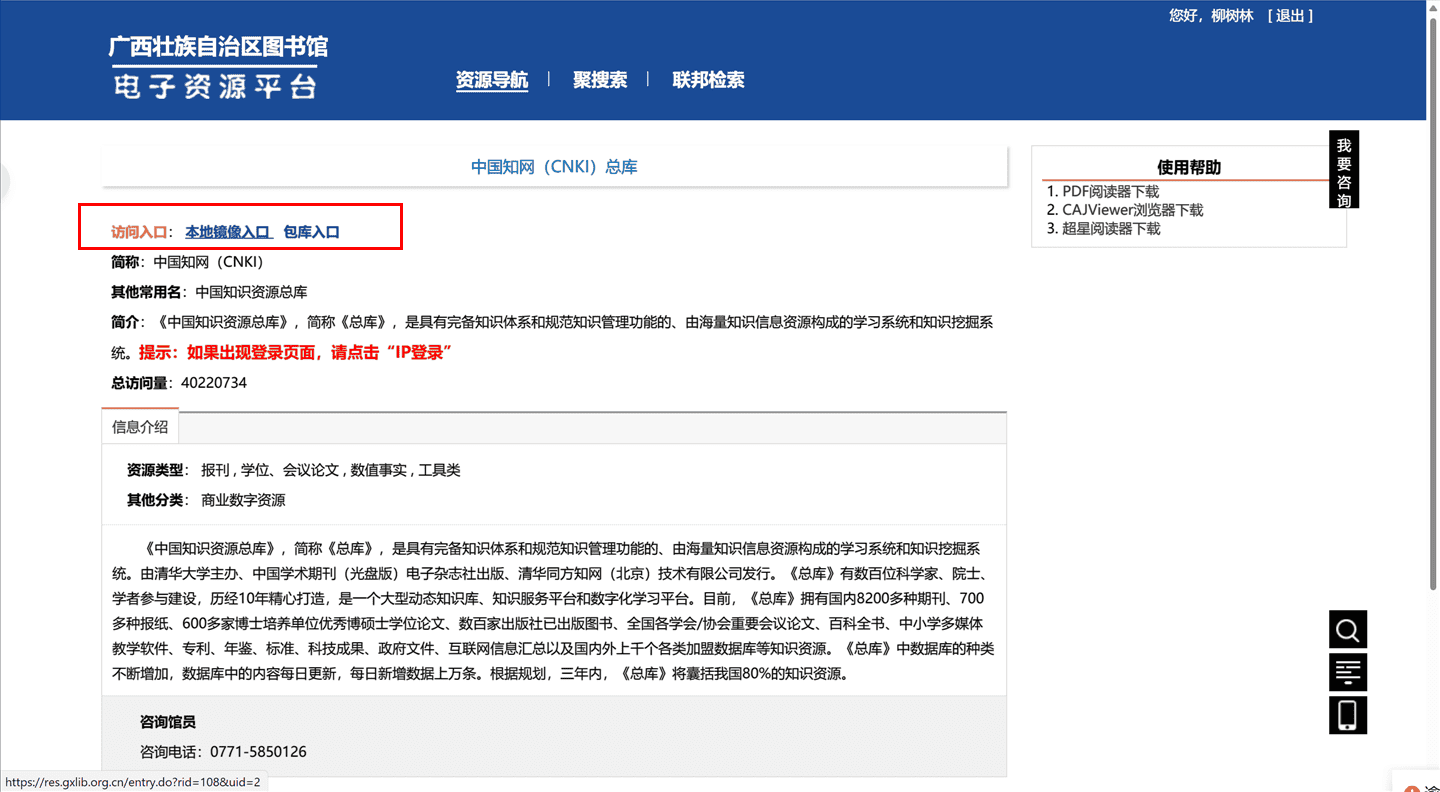Click the 包库入口 access link
Image resolution: width=1440 pixels, height=792 pixels.
tap(311, 232)
